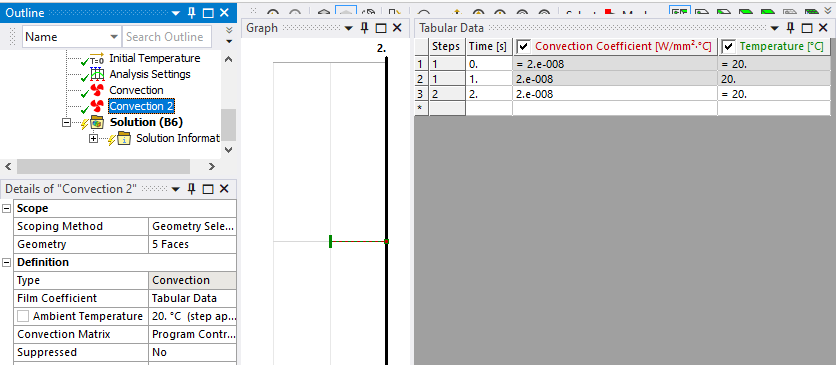Image resolution: width=836 pixels, height=365 pixels.
Task: Select the Convection item's fan icon
Action: [97, 90]
